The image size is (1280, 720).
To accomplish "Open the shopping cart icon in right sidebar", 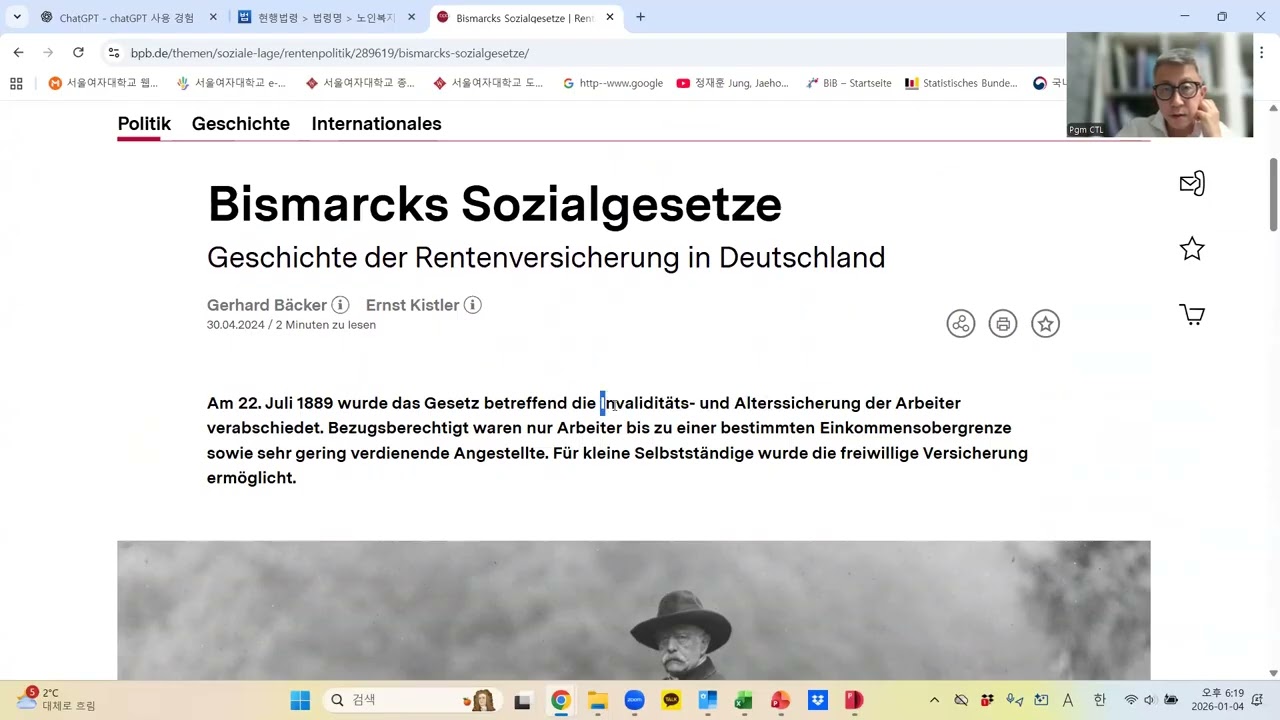I will click(x=1192, y=315).
